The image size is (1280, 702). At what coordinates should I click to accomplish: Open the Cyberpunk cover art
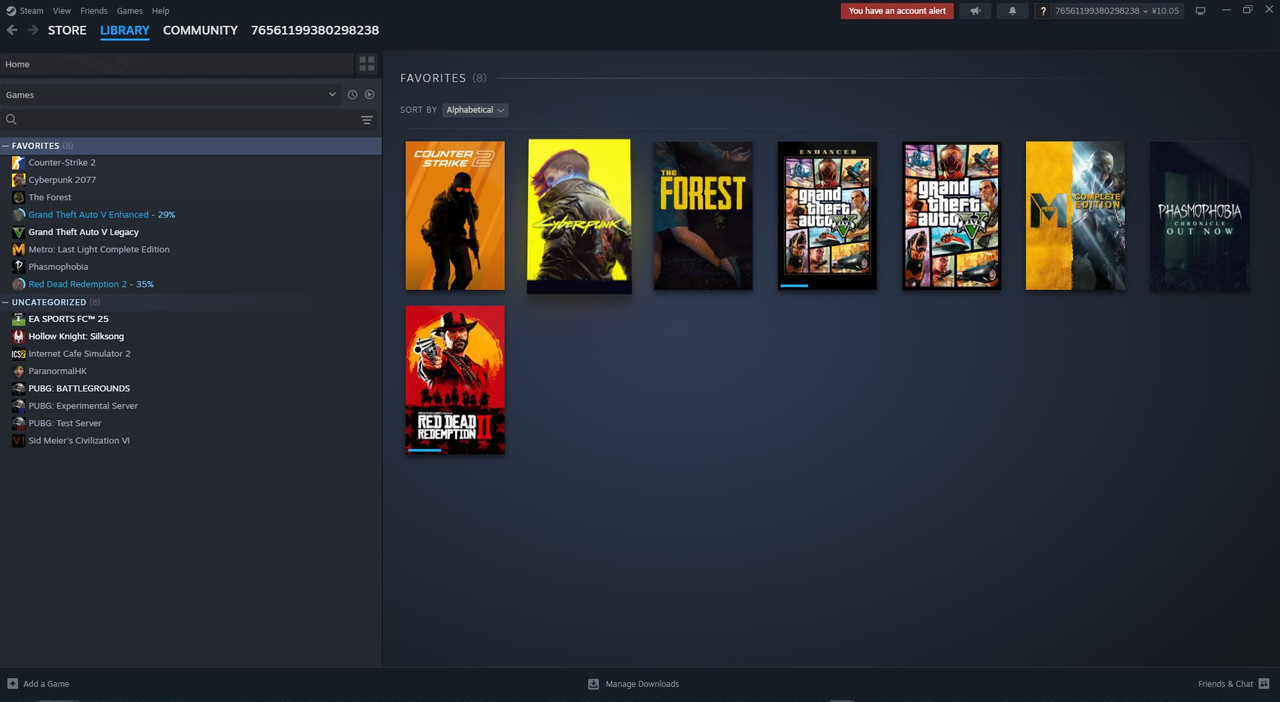pos(579,216)
